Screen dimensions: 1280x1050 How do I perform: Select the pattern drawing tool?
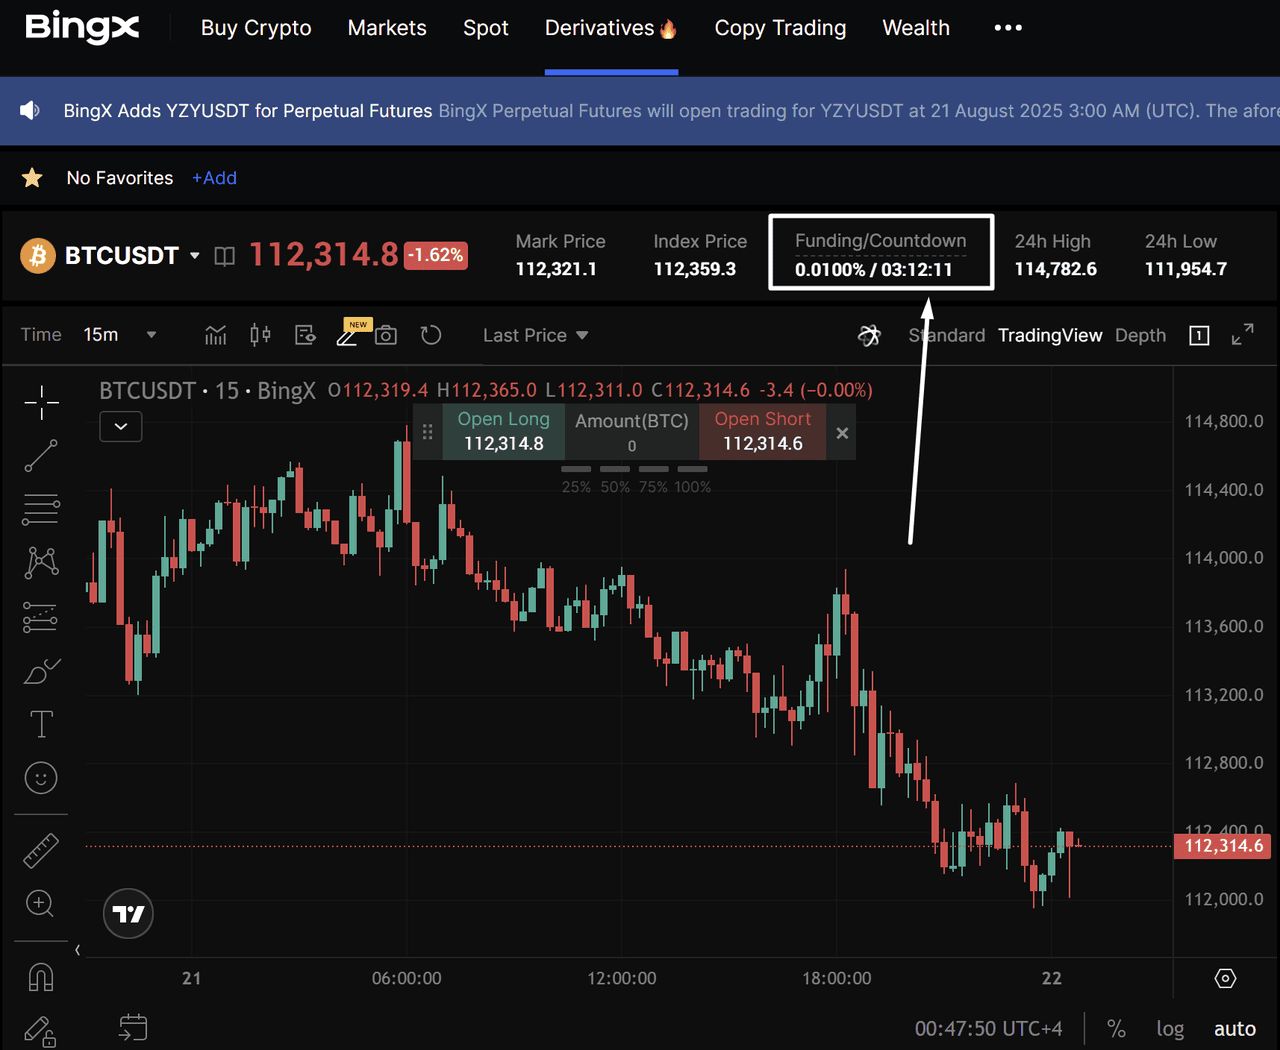[41, 563]
